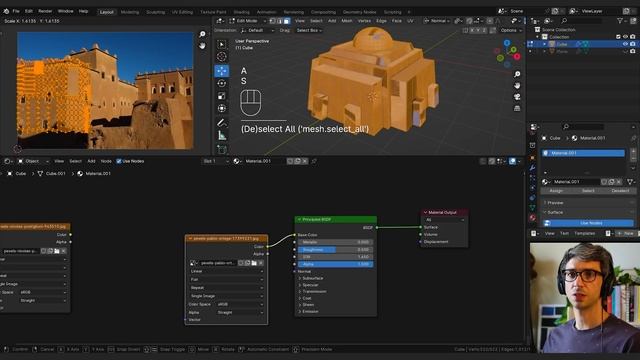Open the File menu
Image resolution: width=640 pixels, height=360 pixels.
16,11
